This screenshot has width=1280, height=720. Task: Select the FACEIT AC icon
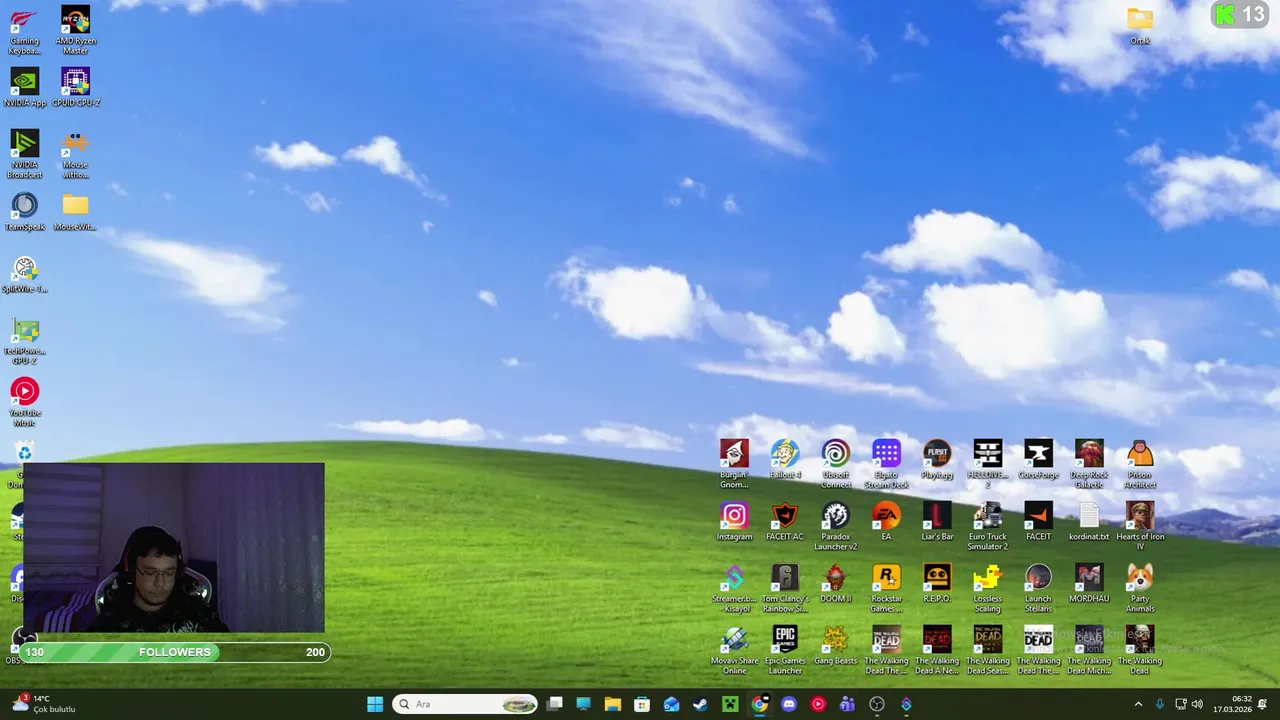(x=785, y=522)
